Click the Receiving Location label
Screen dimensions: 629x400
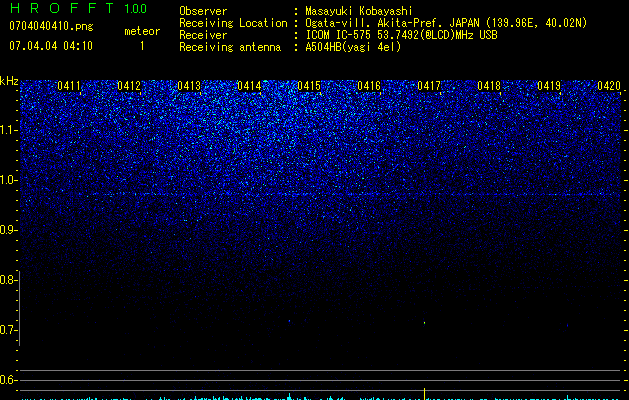[x=233, y=23]
